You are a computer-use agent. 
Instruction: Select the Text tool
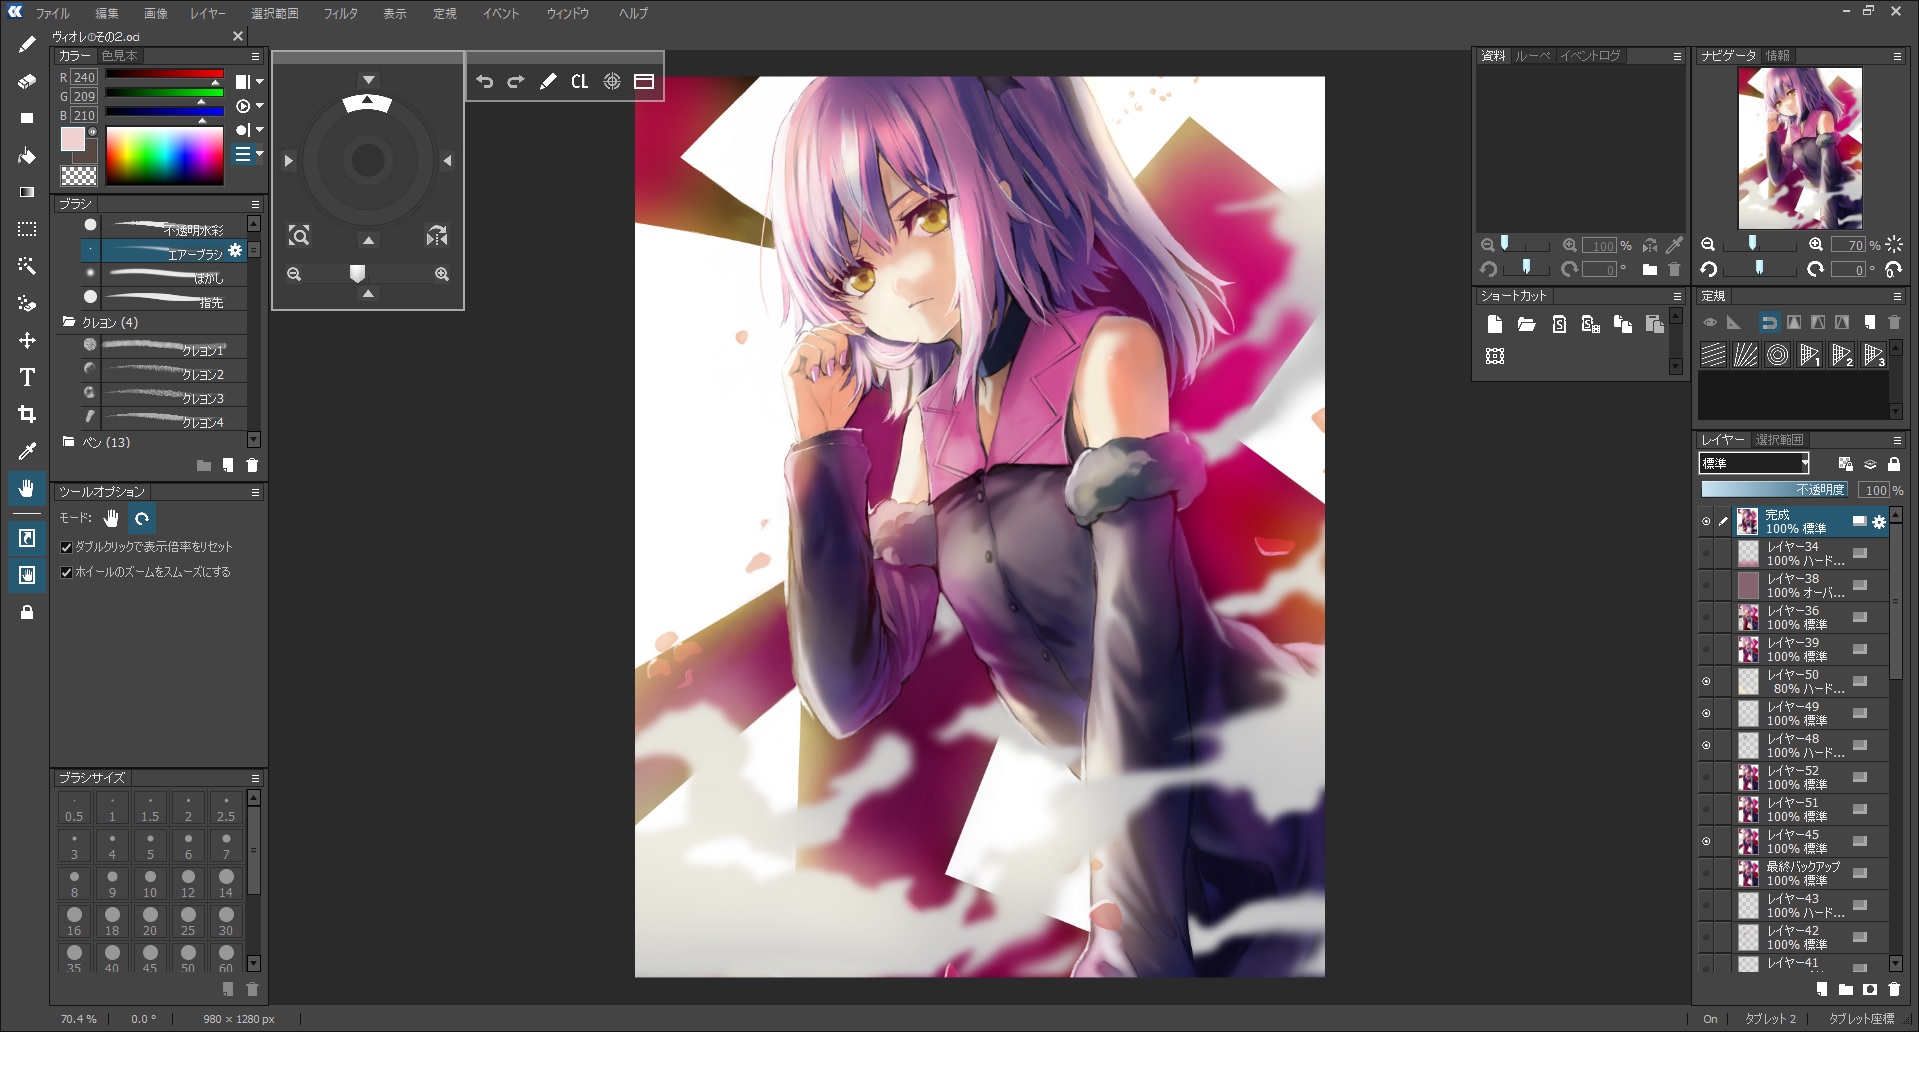[27, 377]
